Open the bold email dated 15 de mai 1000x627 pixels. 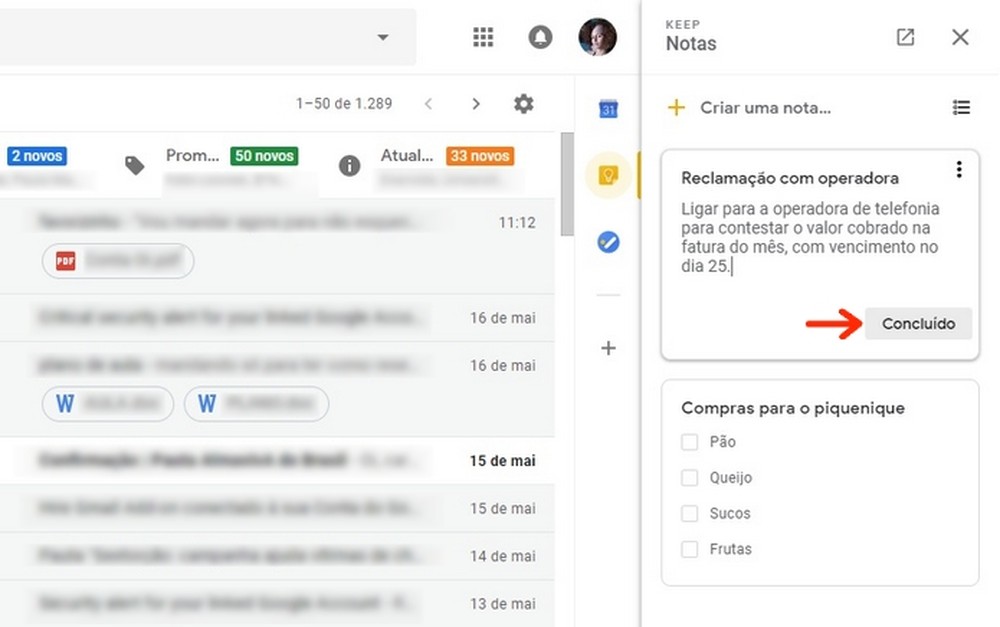pyautogui.click(x=277, y=461)
